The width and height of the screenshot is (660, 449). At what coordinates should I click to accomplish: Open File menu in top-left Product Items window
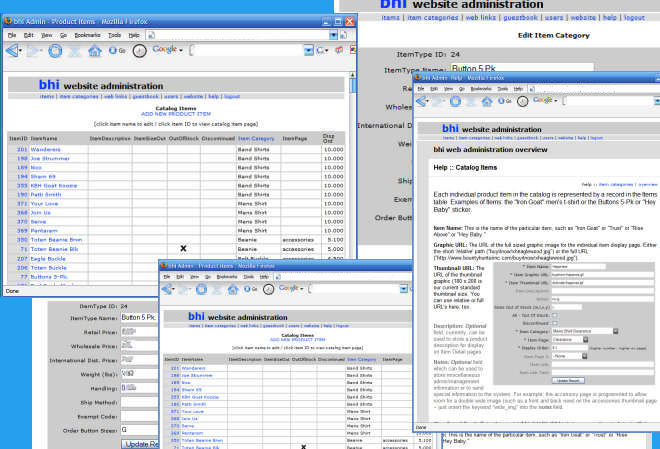[x=12, y=35]
